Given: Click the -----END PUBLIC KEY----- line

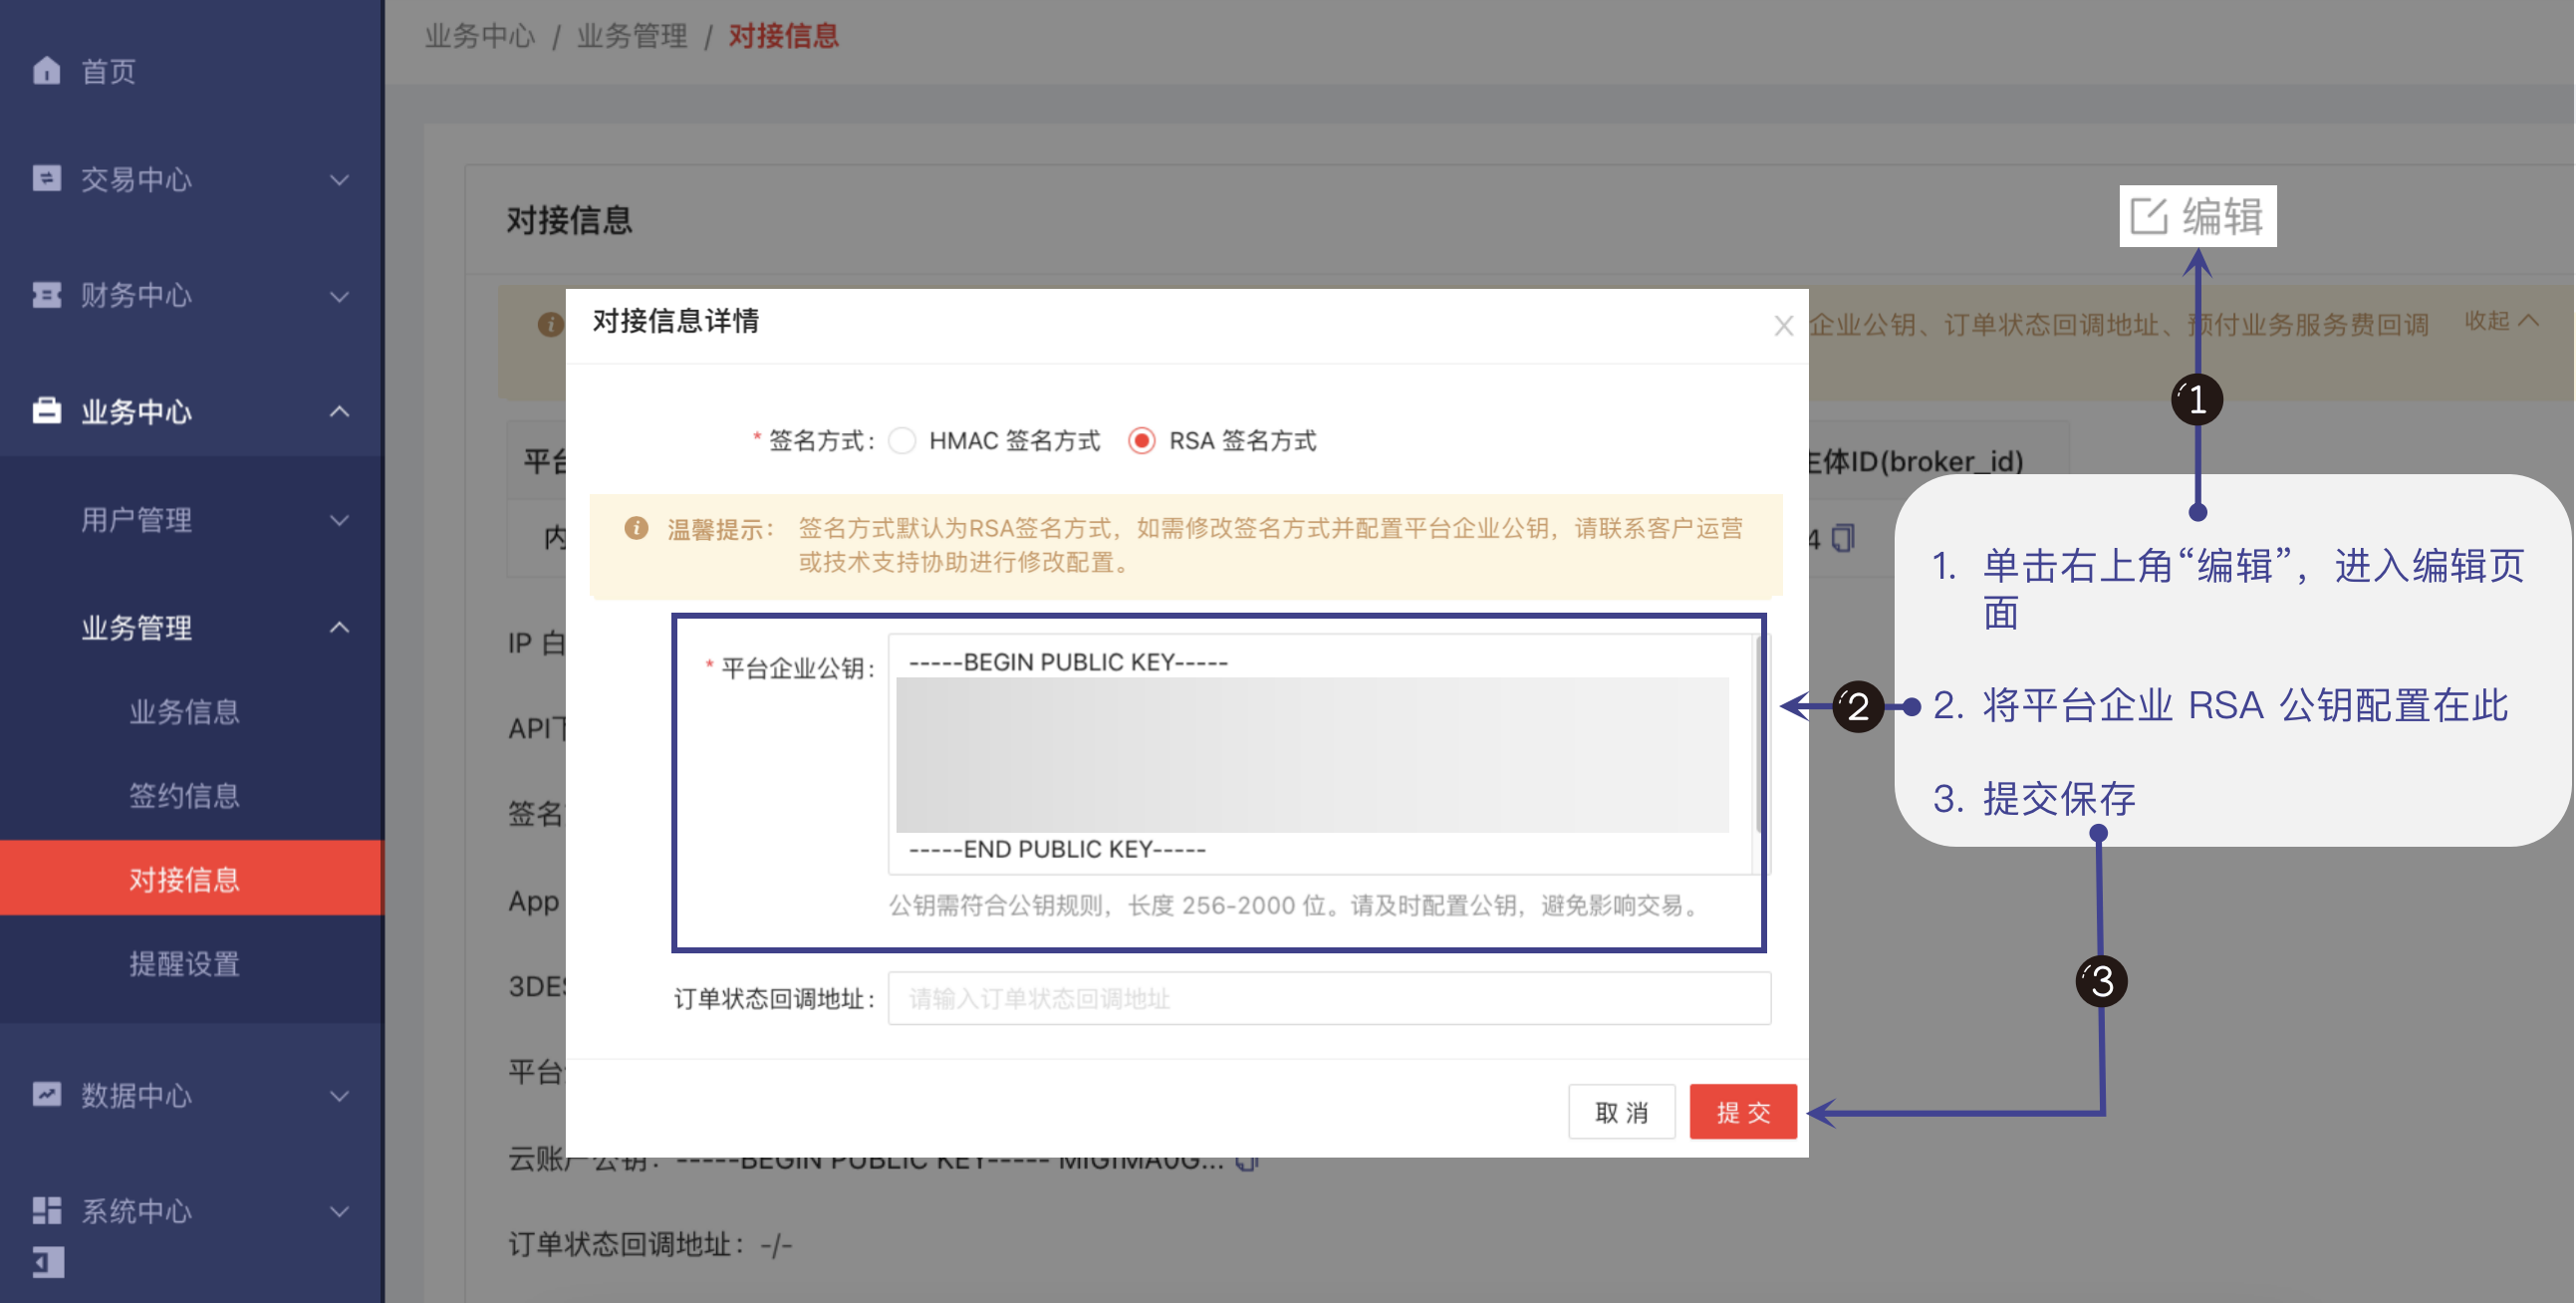Looking at the screenshot, I should [1057, 849].
